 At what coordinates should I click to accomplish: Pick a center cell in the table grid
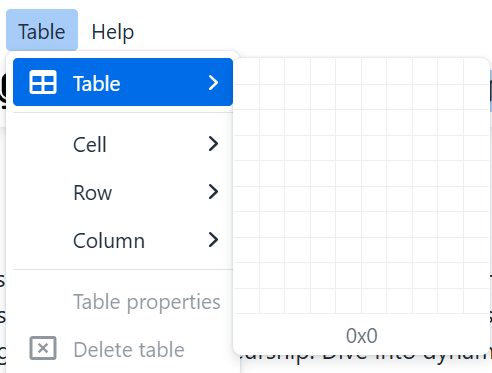tap(349, 173)
